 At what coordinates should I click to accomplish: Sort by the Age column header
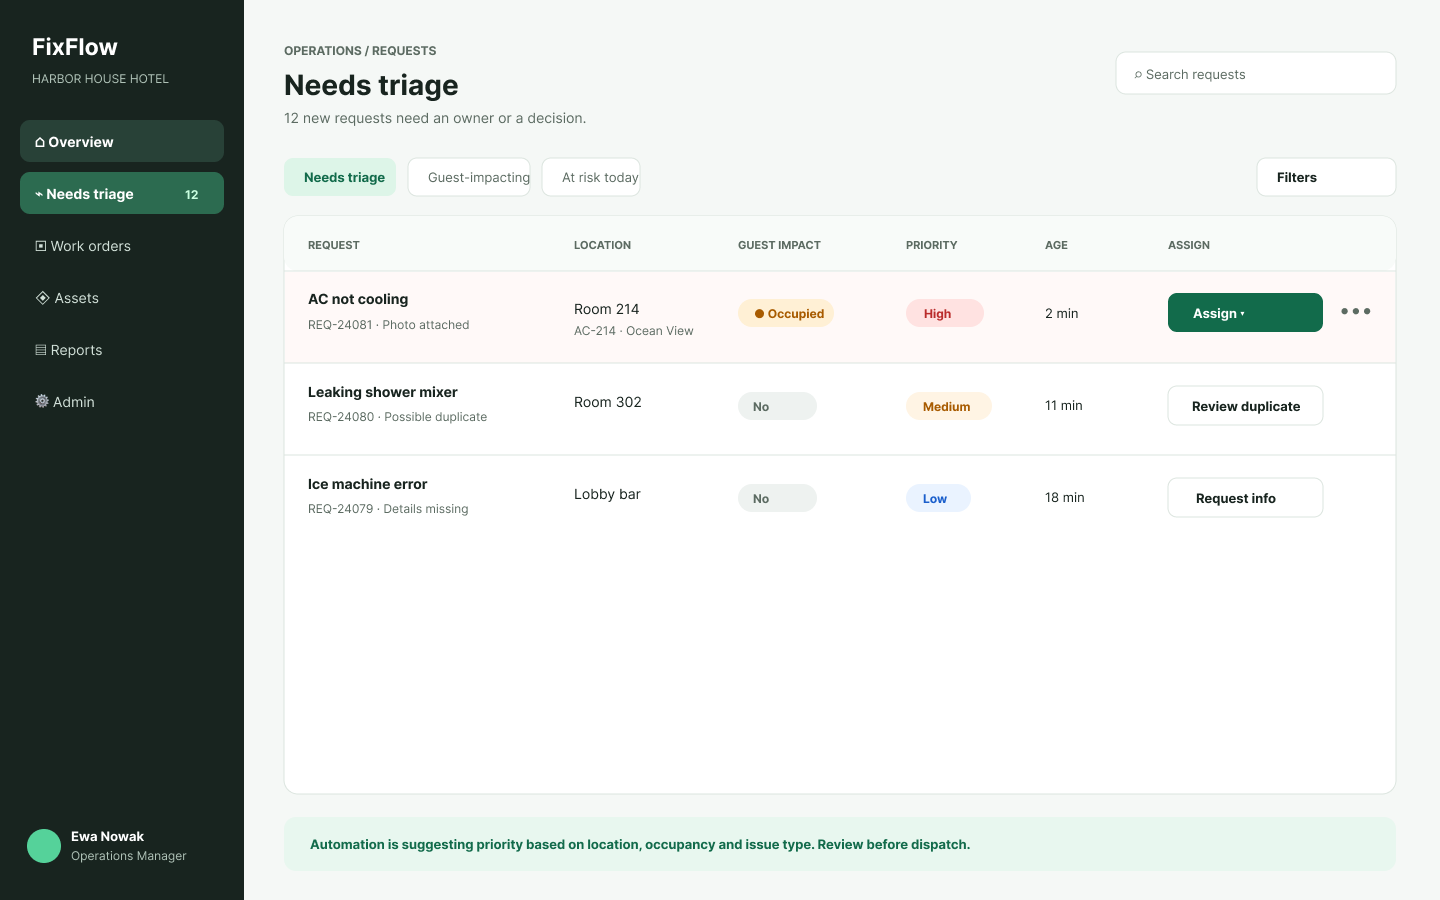point(1056,245)
